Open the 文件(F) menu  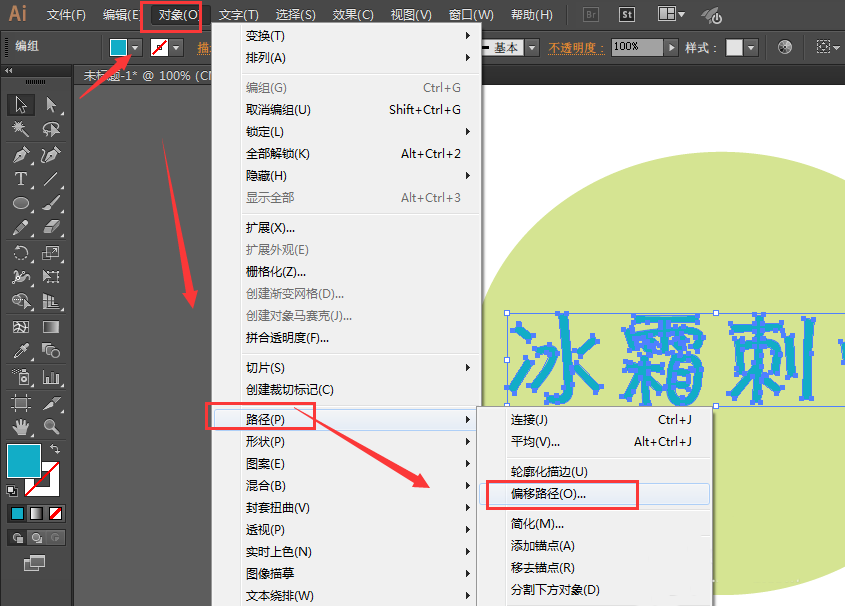[x=66, y=15]
